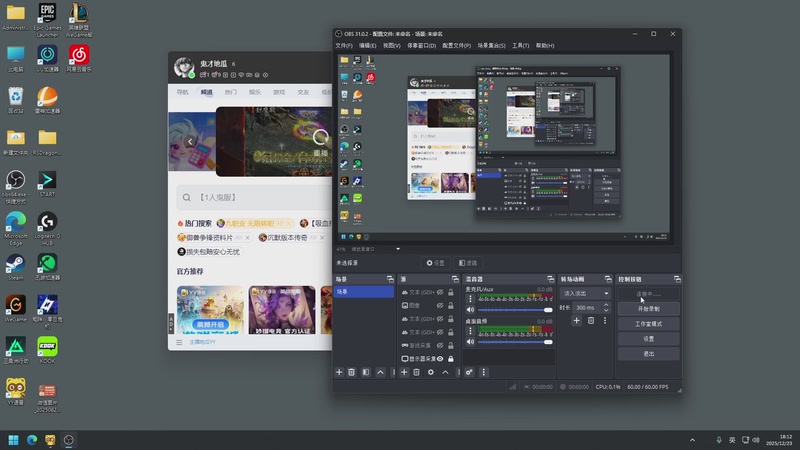Pop out the 混音器 dock using its float icon
The width and height of the screenshot is (800, 450).
(551, 279)
